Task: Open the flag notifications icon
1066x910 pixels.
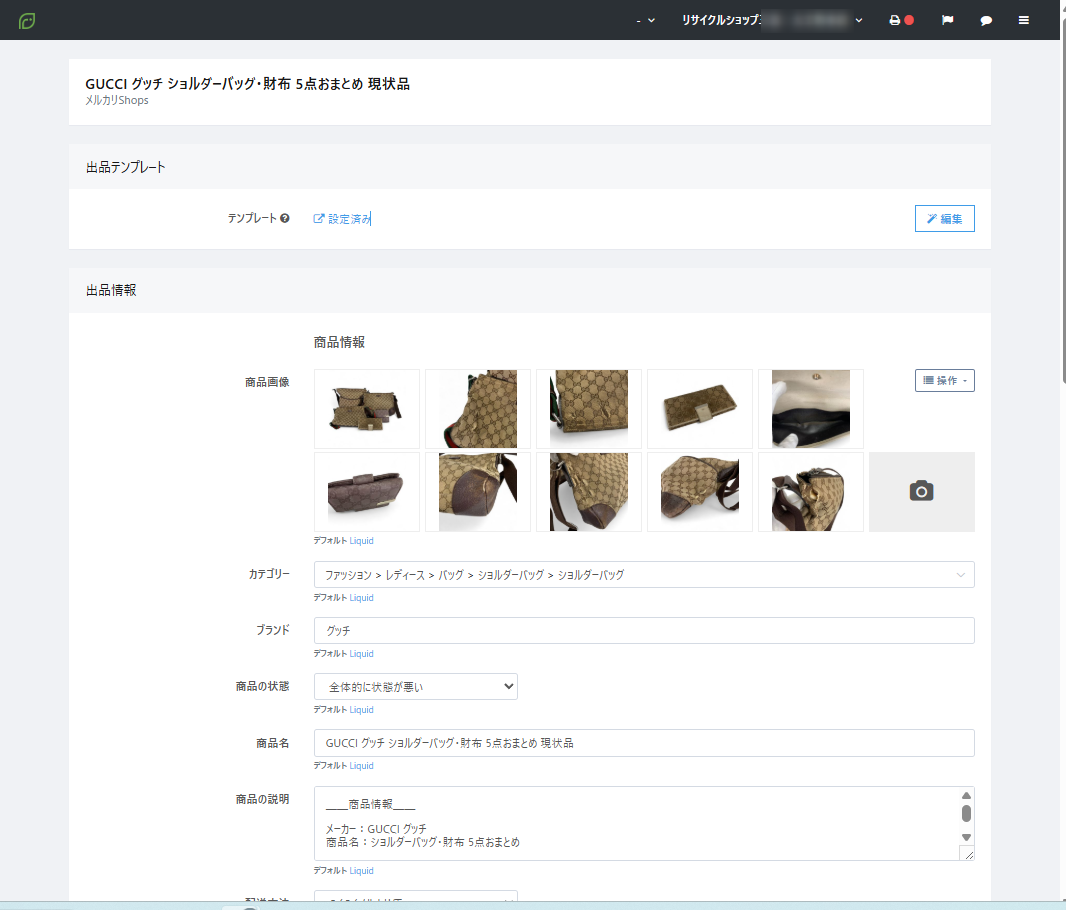Action: pyautogui.click(x=947, y=20)
